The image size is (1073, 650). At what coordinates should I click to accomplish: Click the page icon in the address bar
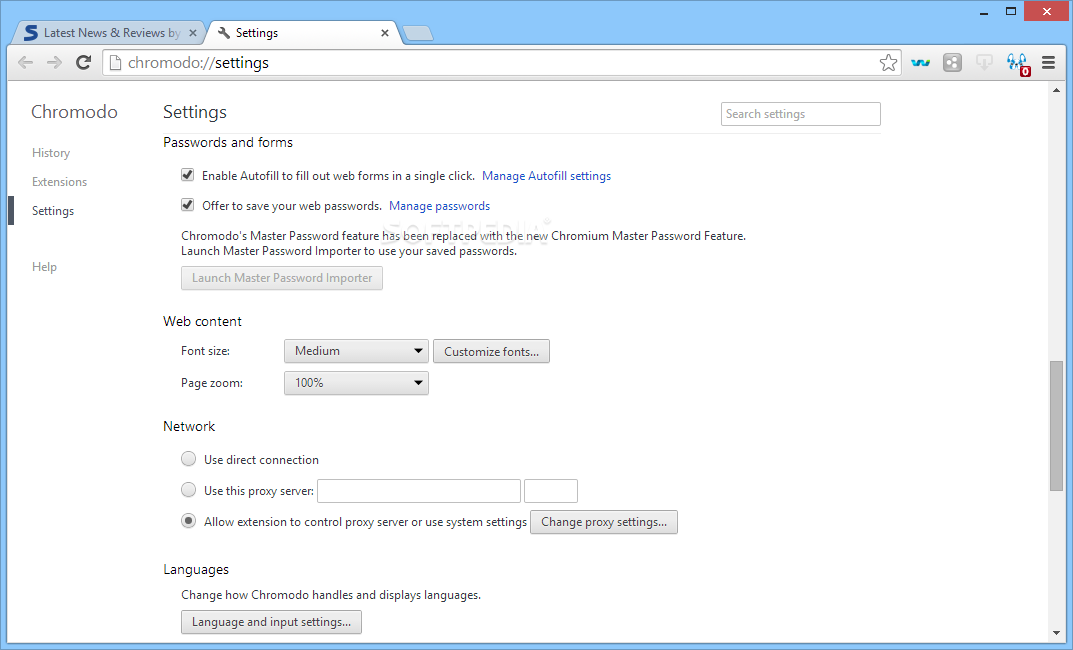tap(116, 63)
